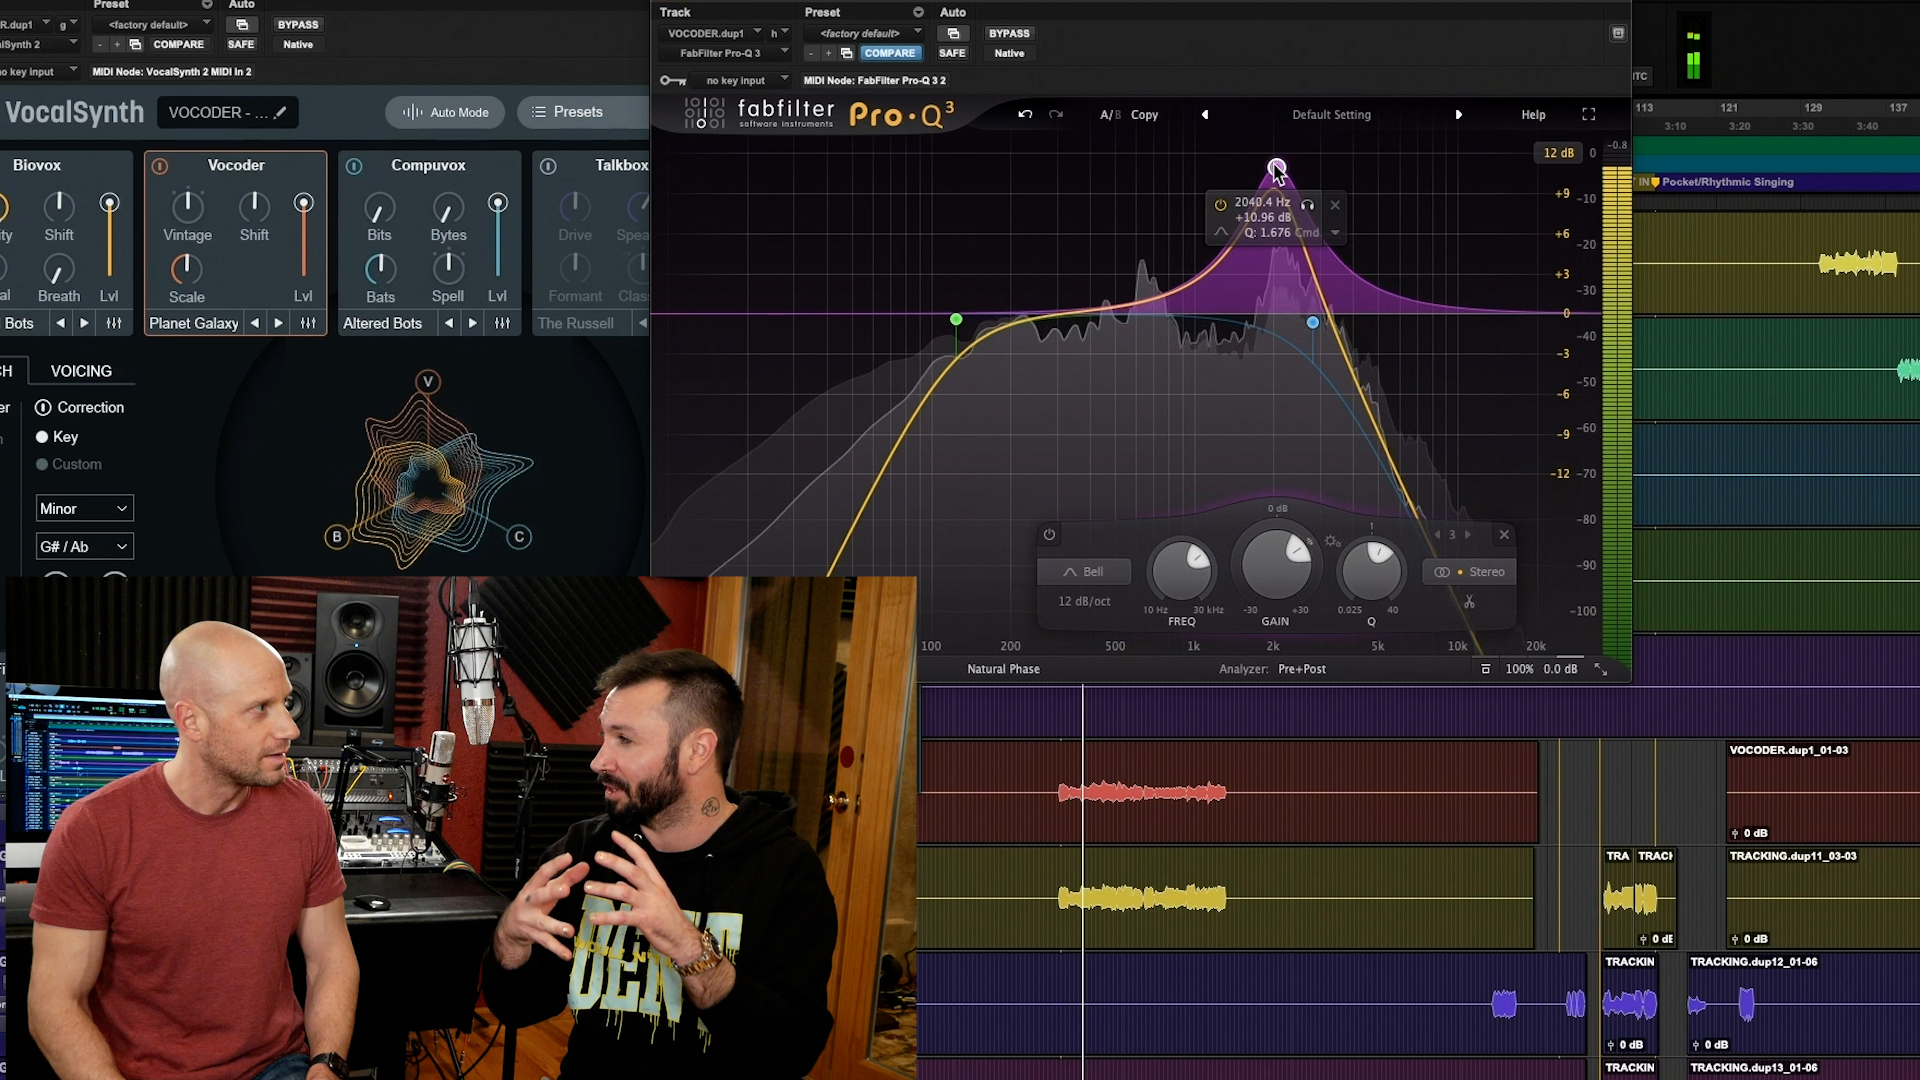Open FabFilter Pro-Q 3 insert selector

click(726, 53)
